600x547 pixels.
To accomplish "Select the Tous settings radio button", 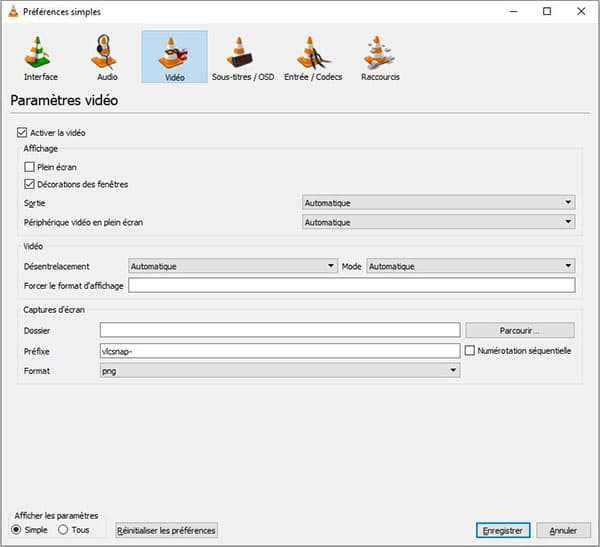I will (63, 529).
